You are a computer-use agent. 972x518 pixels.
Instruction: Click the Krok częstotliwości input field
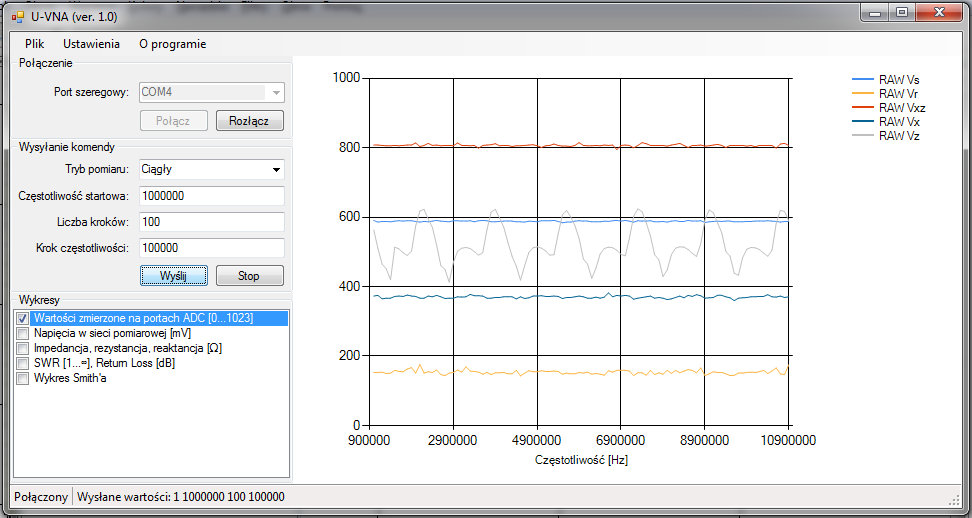[211, 247]
